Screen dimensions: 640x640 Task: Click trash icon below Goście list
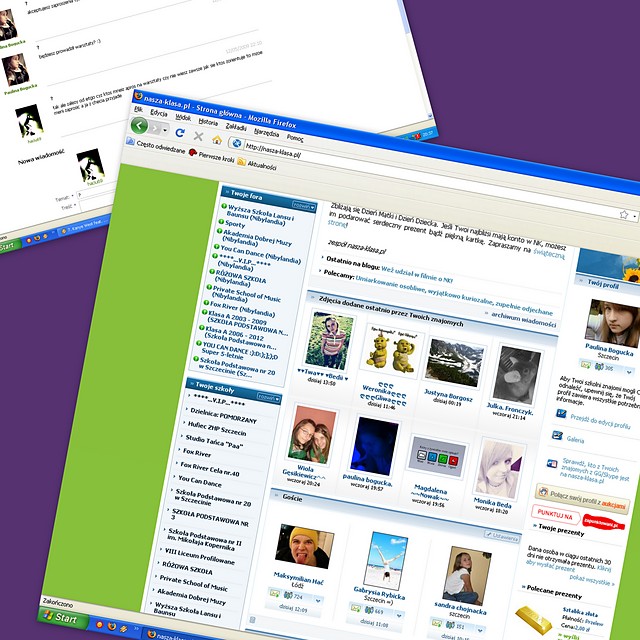[252, 620]
